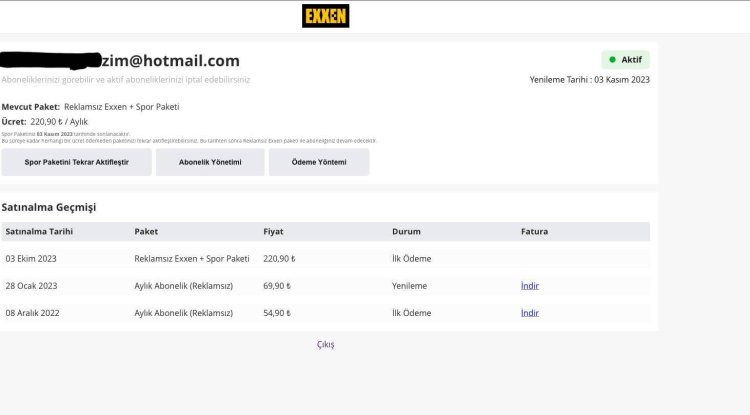Click the Satınalma Tarihi column header
The height and width of the screenshot is (415, 750).
pos(39,232)
